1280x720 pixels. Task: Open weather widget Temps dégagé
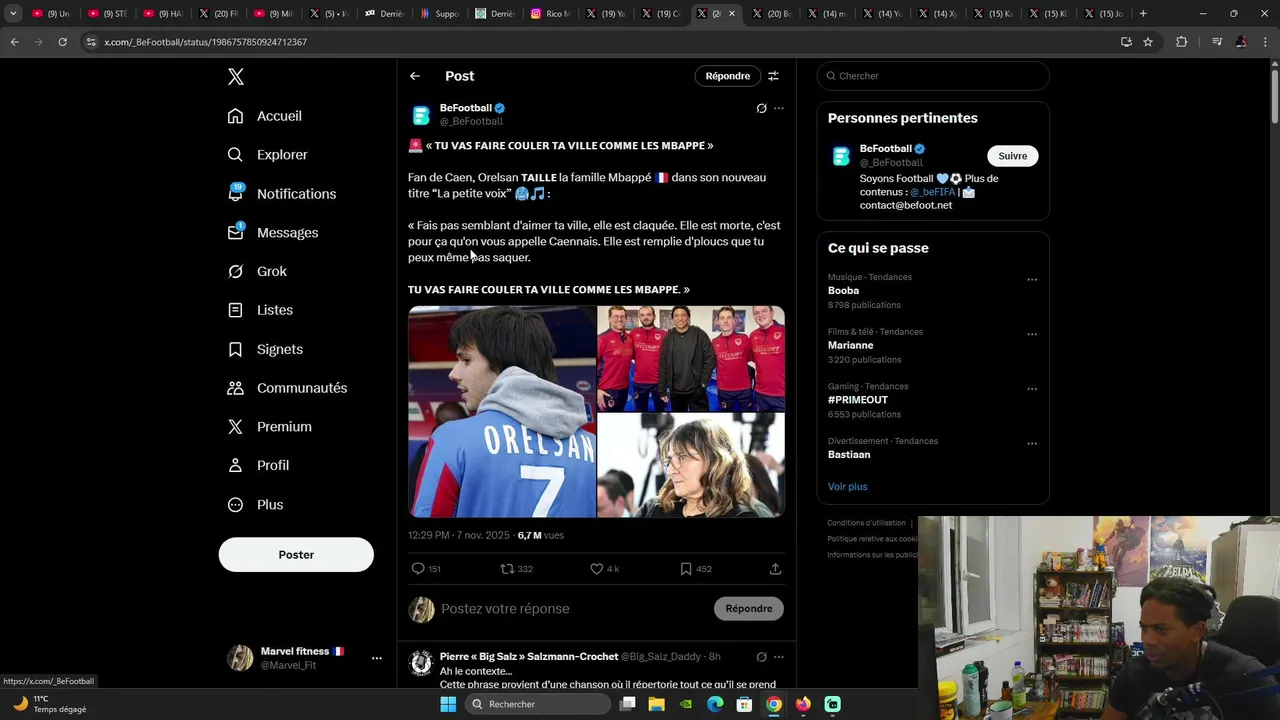[x=50, y=704]
